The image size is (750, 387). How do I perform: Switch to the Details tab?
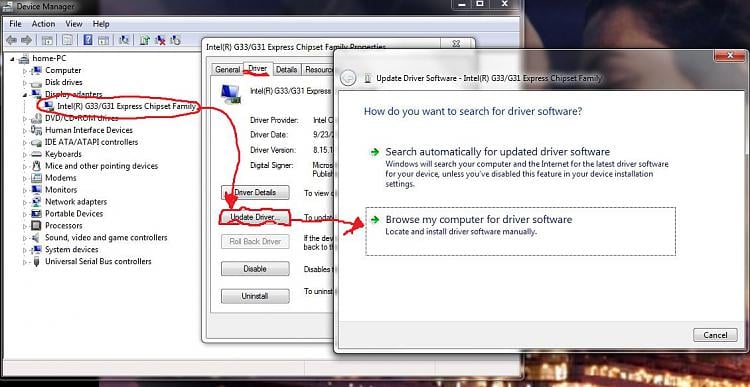(x=287, y=69)
